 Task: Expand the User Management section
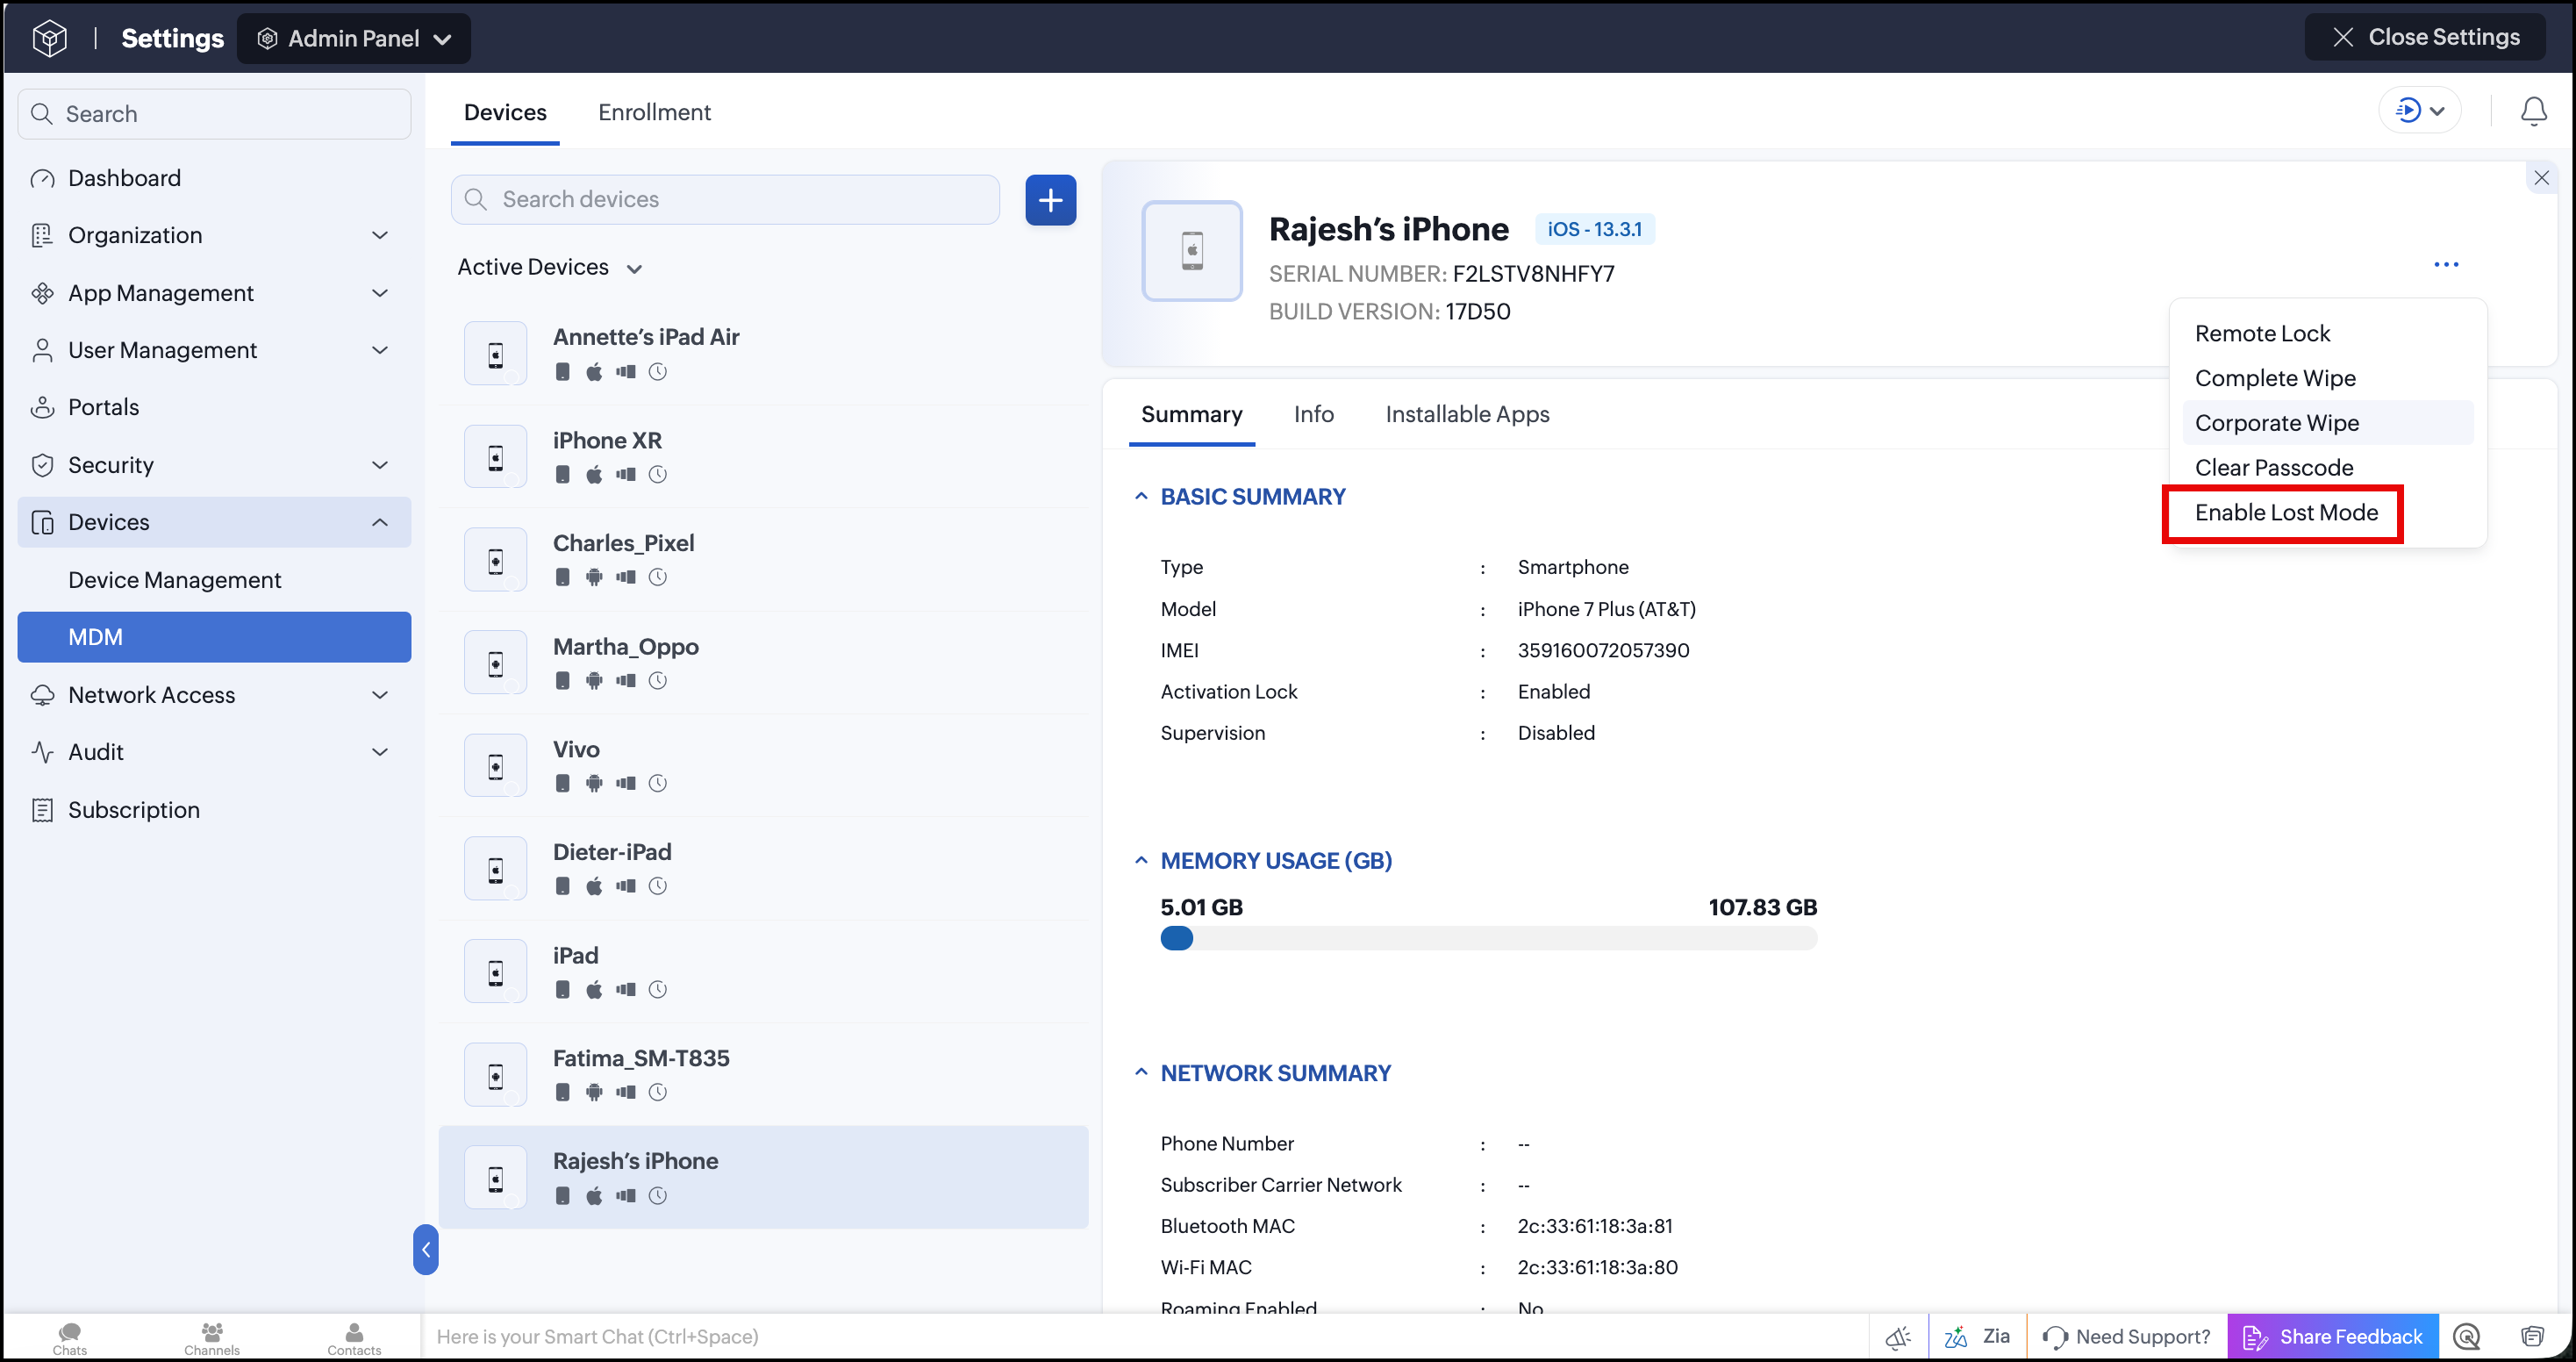pos(380,351)
